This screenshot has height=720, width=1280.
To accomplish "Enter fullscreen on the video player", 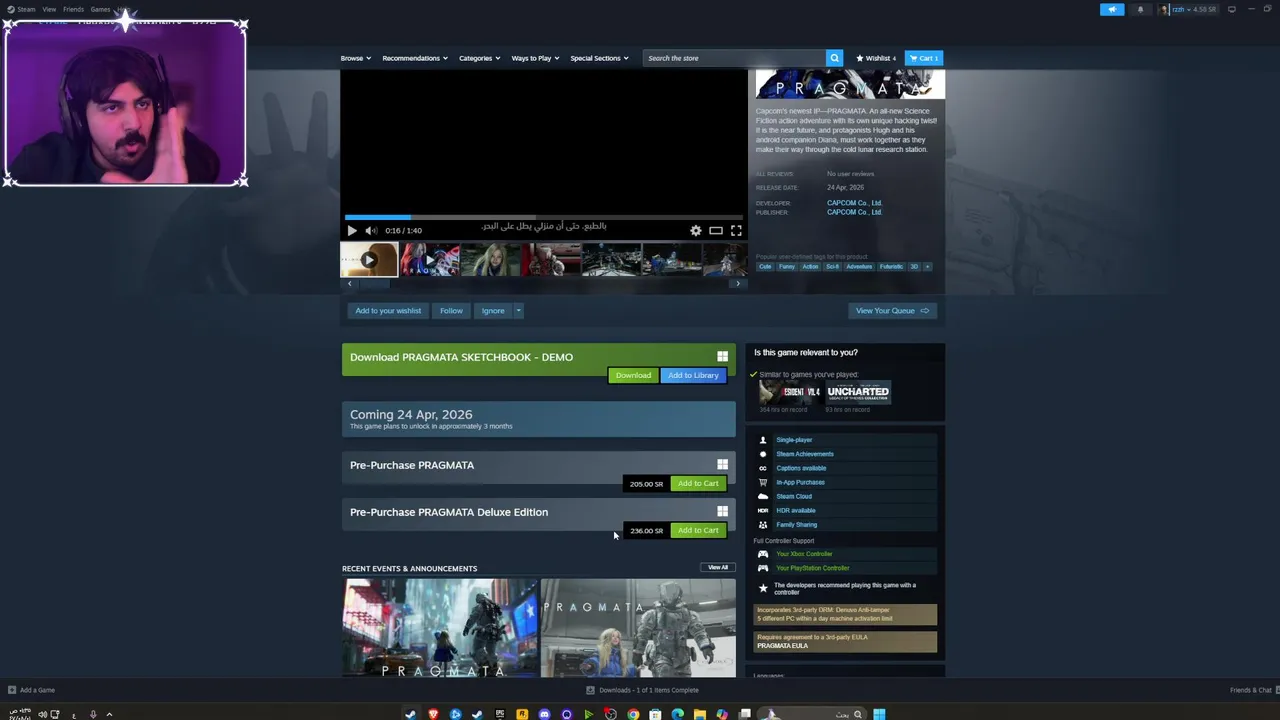I will [736, 230].
